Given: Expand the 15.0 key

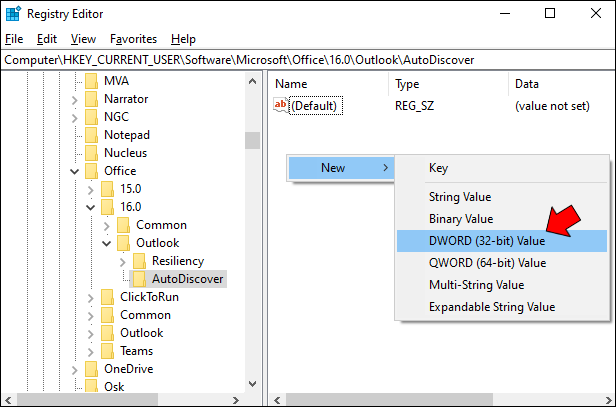Looking at the screenshot, I should (91, 189).
